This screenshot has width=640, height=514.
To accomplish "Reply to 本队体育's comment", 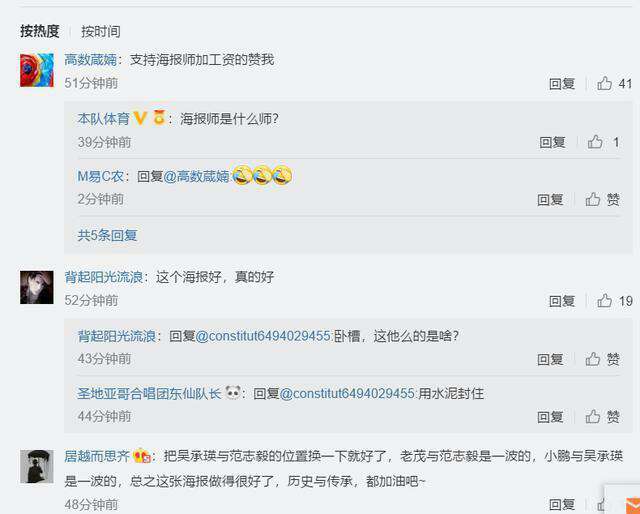I will click(x=552, y=142).
